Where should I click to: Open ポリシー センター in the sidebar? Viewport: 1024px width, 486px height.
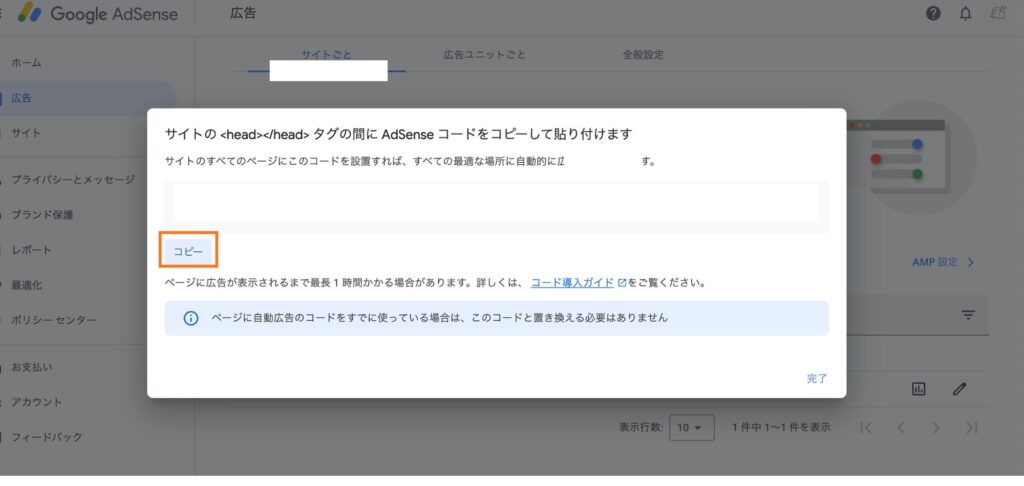tap(54, 321)
